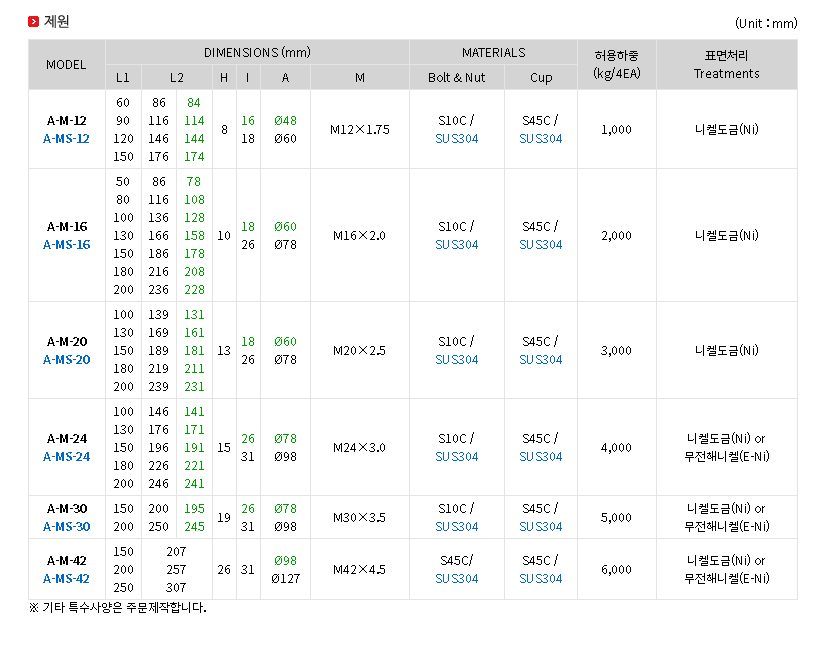Click the red arrow icon beside 제원
The image size is (832, 646).
coord(33,22)
